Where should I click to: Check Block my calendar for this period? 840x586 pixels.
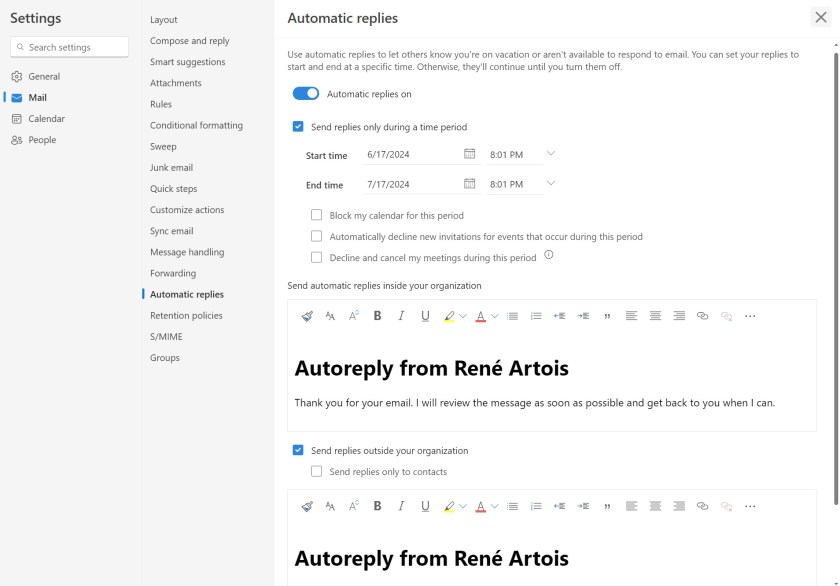(x=317, y=215)
